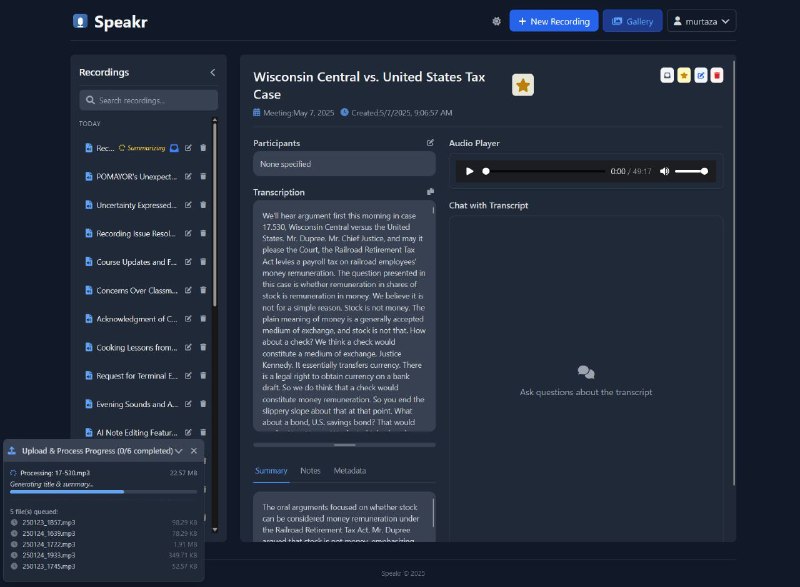Switch to the Notes tab
The height and width of the screenshot is (587, 800).
point(310,470)
